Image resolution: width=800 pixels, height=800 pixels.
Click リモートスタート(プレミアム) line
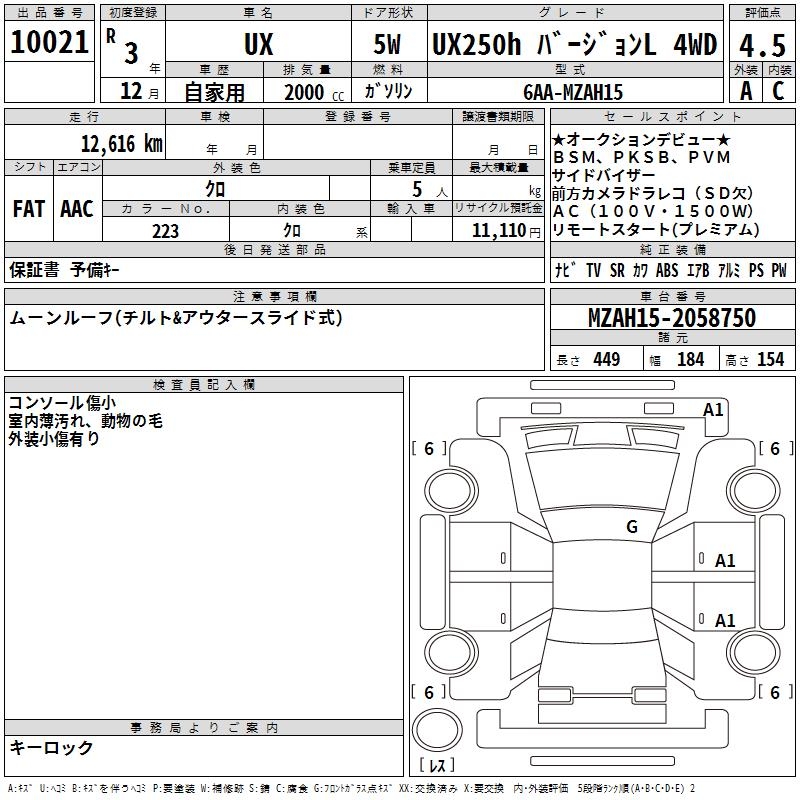click(656, 229)
